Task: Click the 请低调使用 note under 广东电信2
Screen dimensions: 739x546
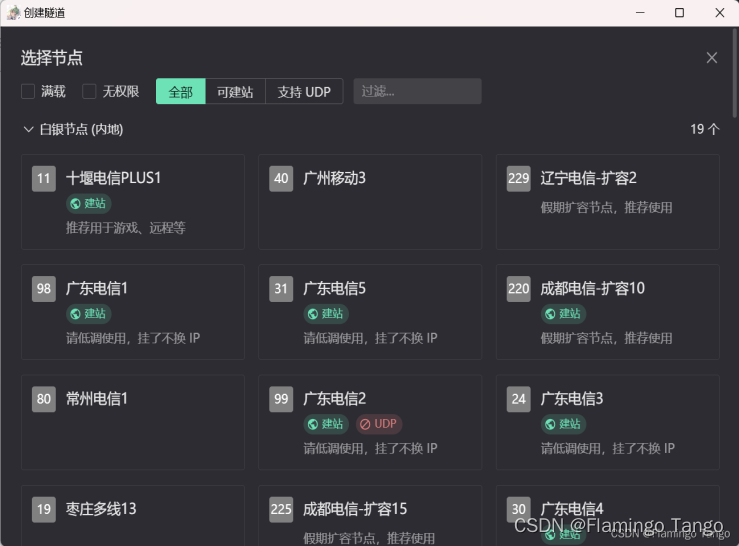Action: tap(370, 449)
